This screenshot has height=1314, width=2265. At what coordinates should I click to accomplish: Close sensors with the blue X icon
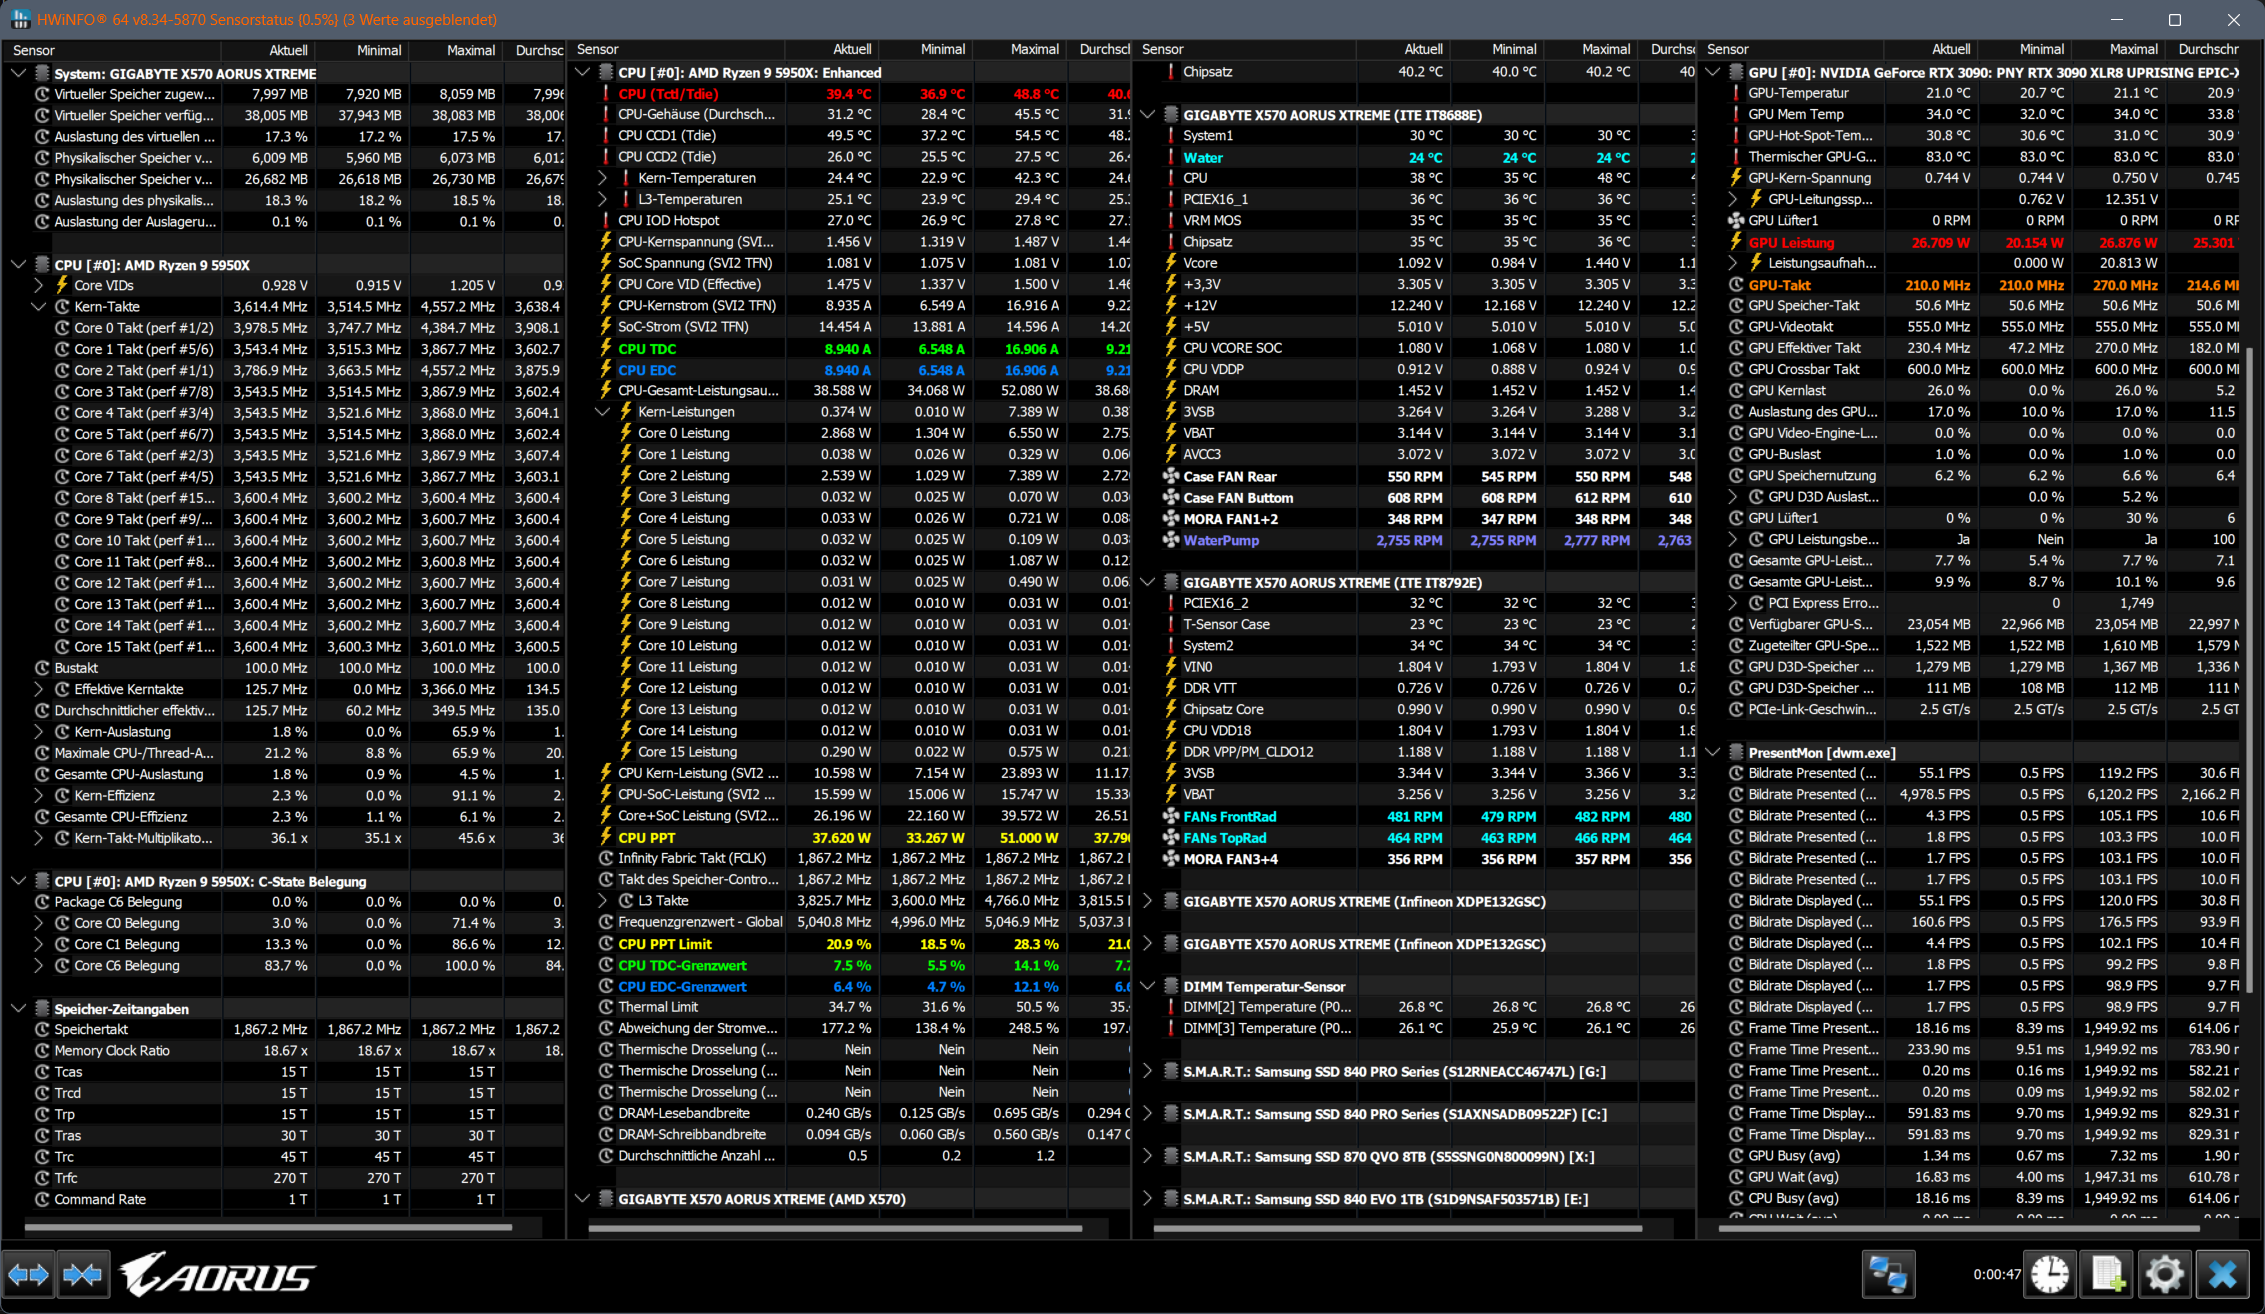coord(2222,1274)
